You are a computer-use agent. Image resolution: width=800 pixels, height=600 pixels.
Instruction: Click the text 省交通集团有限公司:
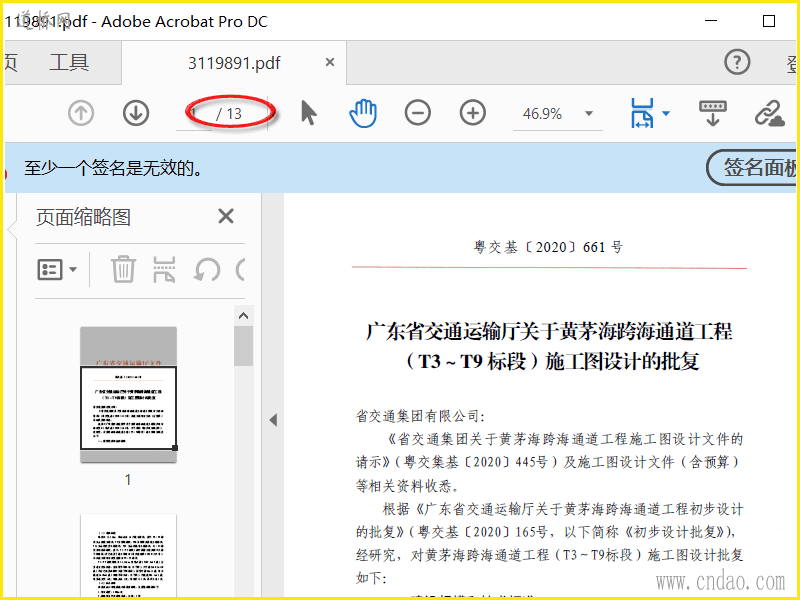click(x=420, y=416)
